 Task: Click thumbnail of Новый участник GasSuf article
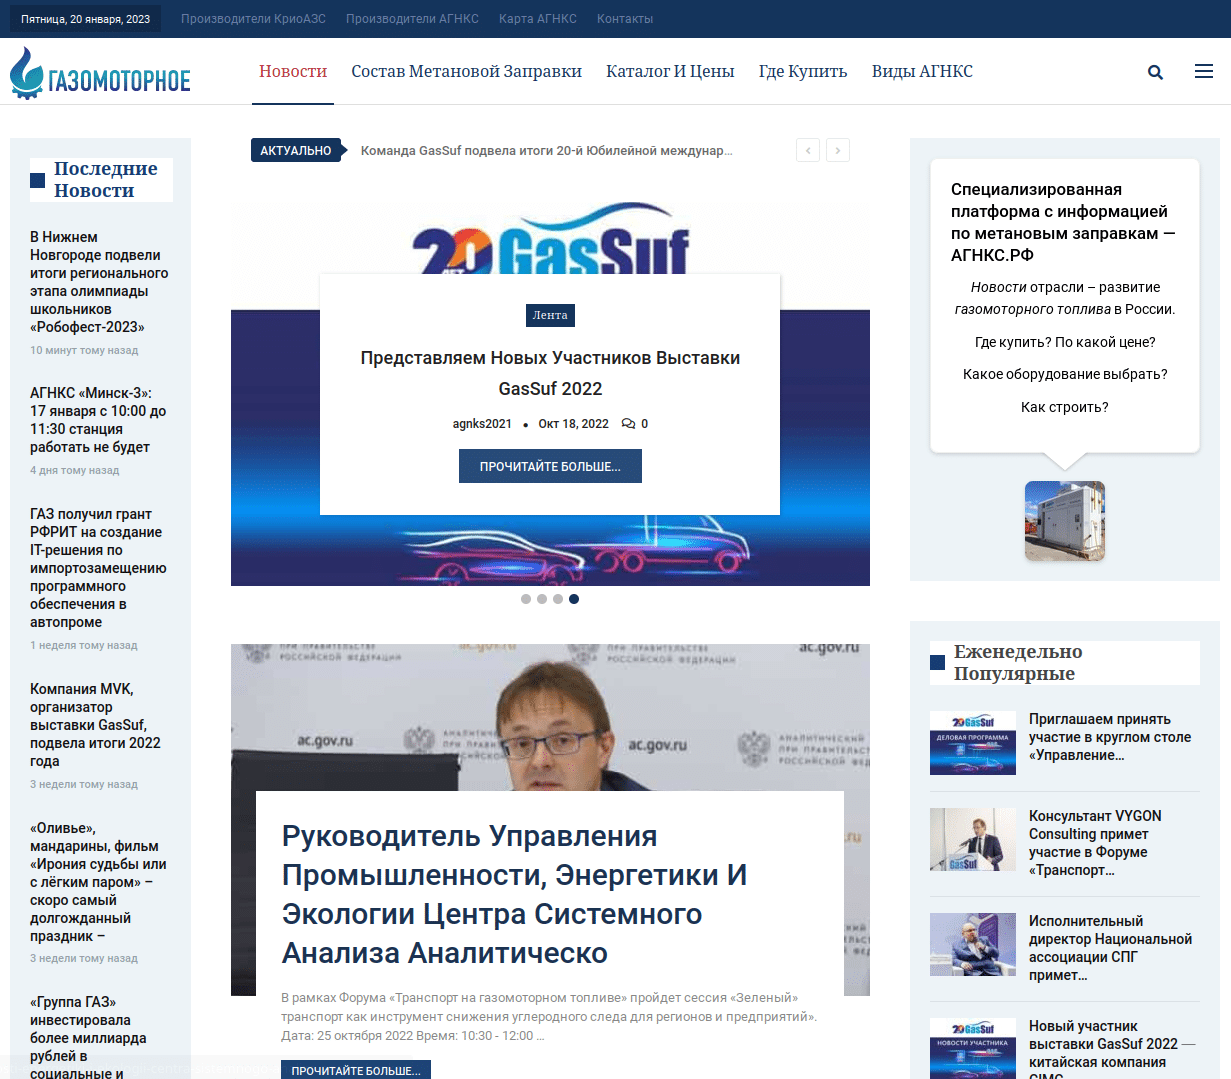(x=973, y=1048)
